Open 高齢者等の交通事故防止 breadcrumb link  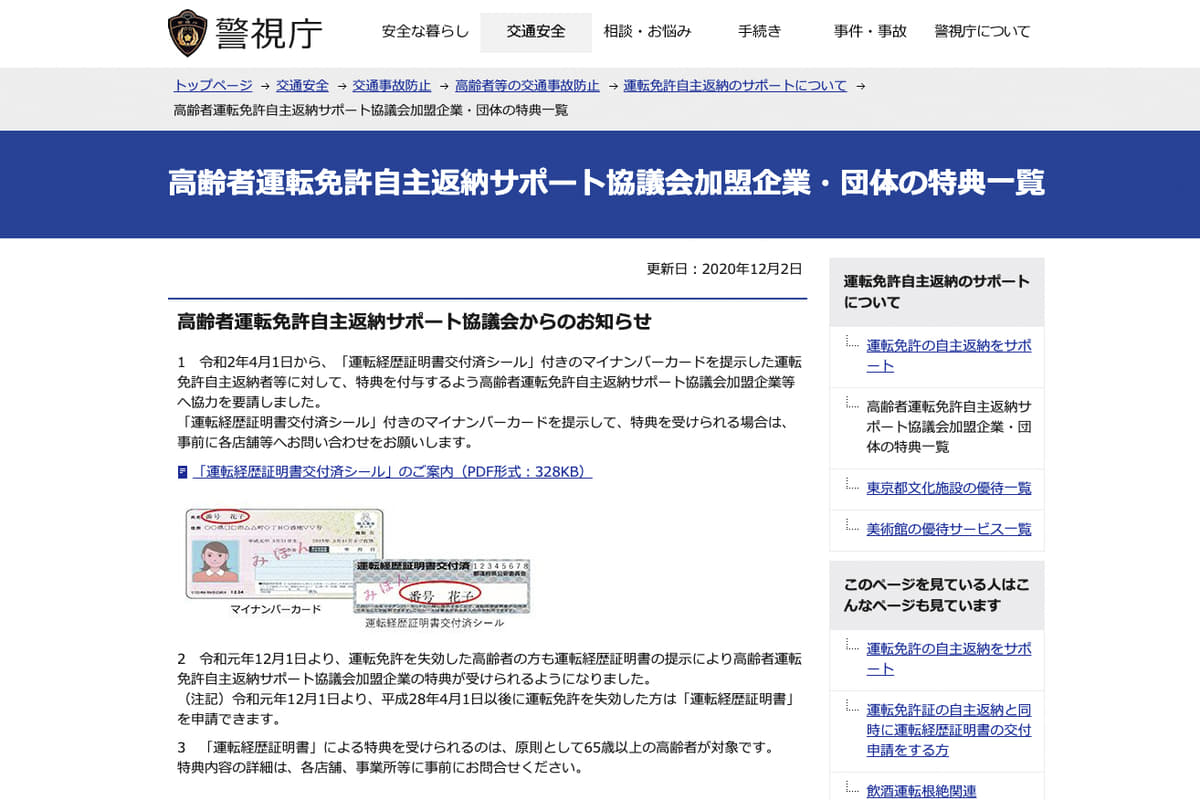click(527, 86)
